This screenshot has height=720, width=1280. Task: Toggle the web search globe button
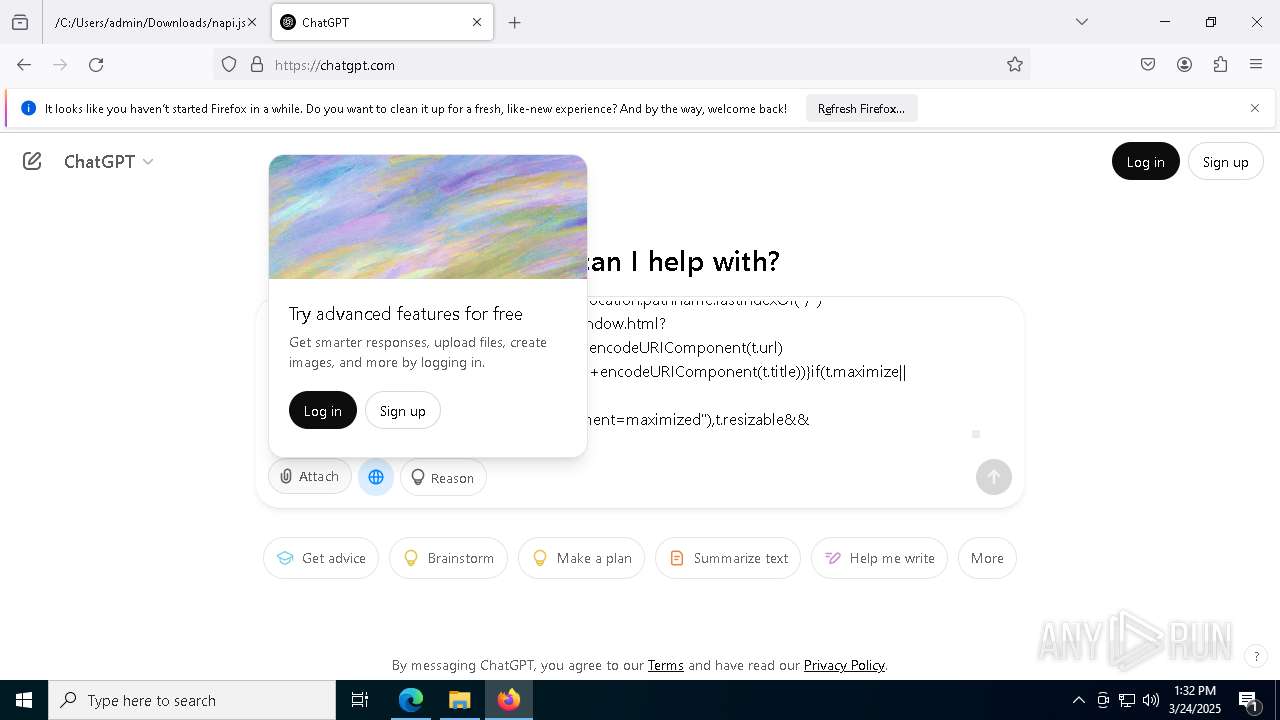376,477
